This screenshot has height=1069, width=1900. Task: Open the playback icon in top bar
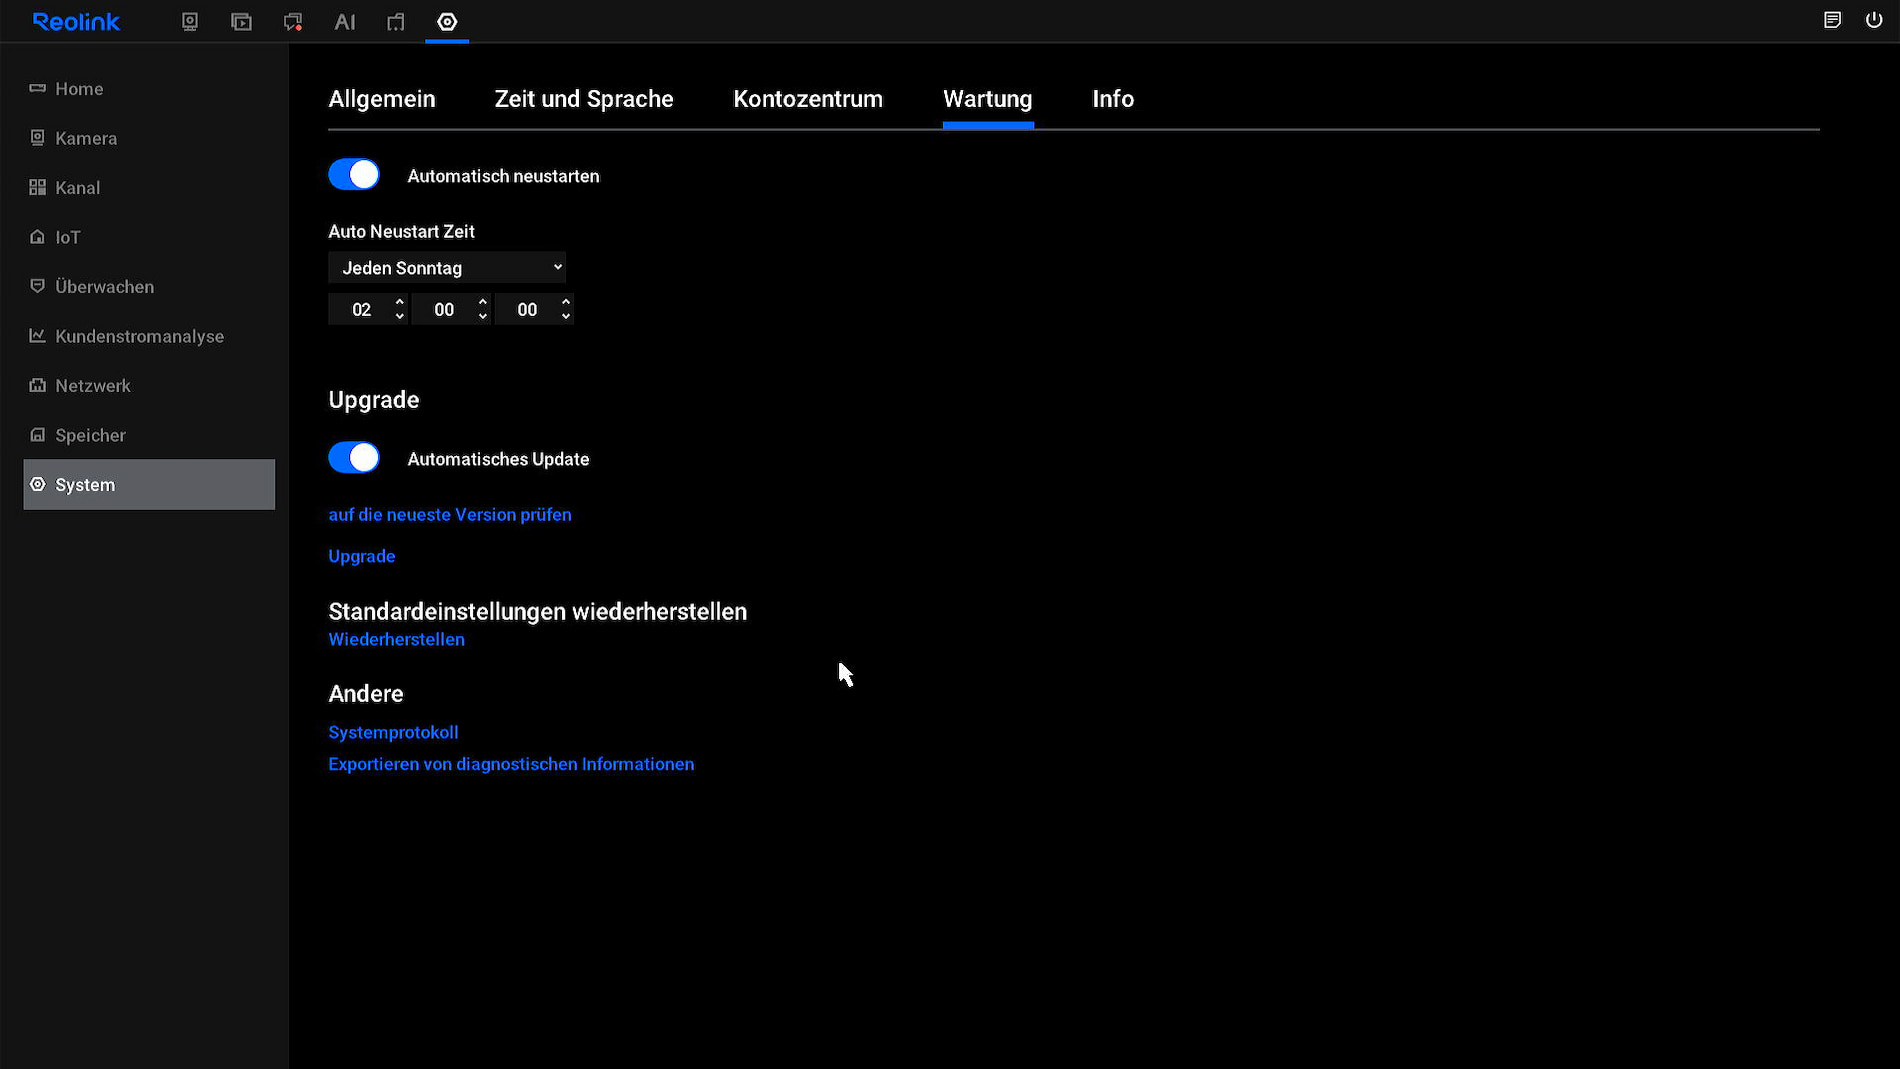241,21
